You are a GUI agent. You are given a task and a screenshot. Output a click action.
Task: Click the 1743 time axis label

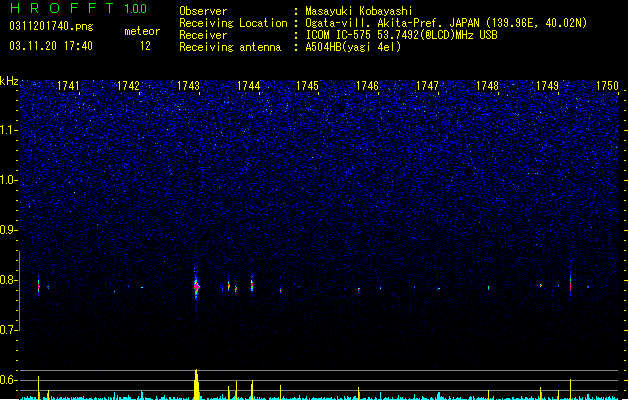pos(188,86)
